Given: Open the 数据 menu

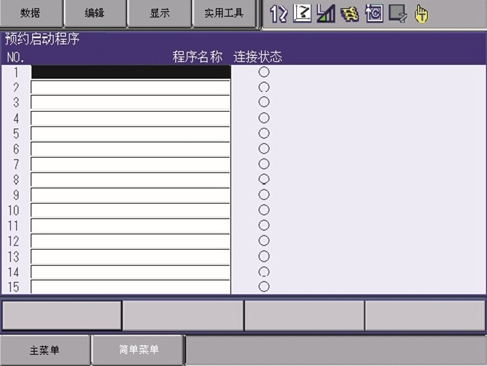Looking at the screenshot, I should point(31,13).
